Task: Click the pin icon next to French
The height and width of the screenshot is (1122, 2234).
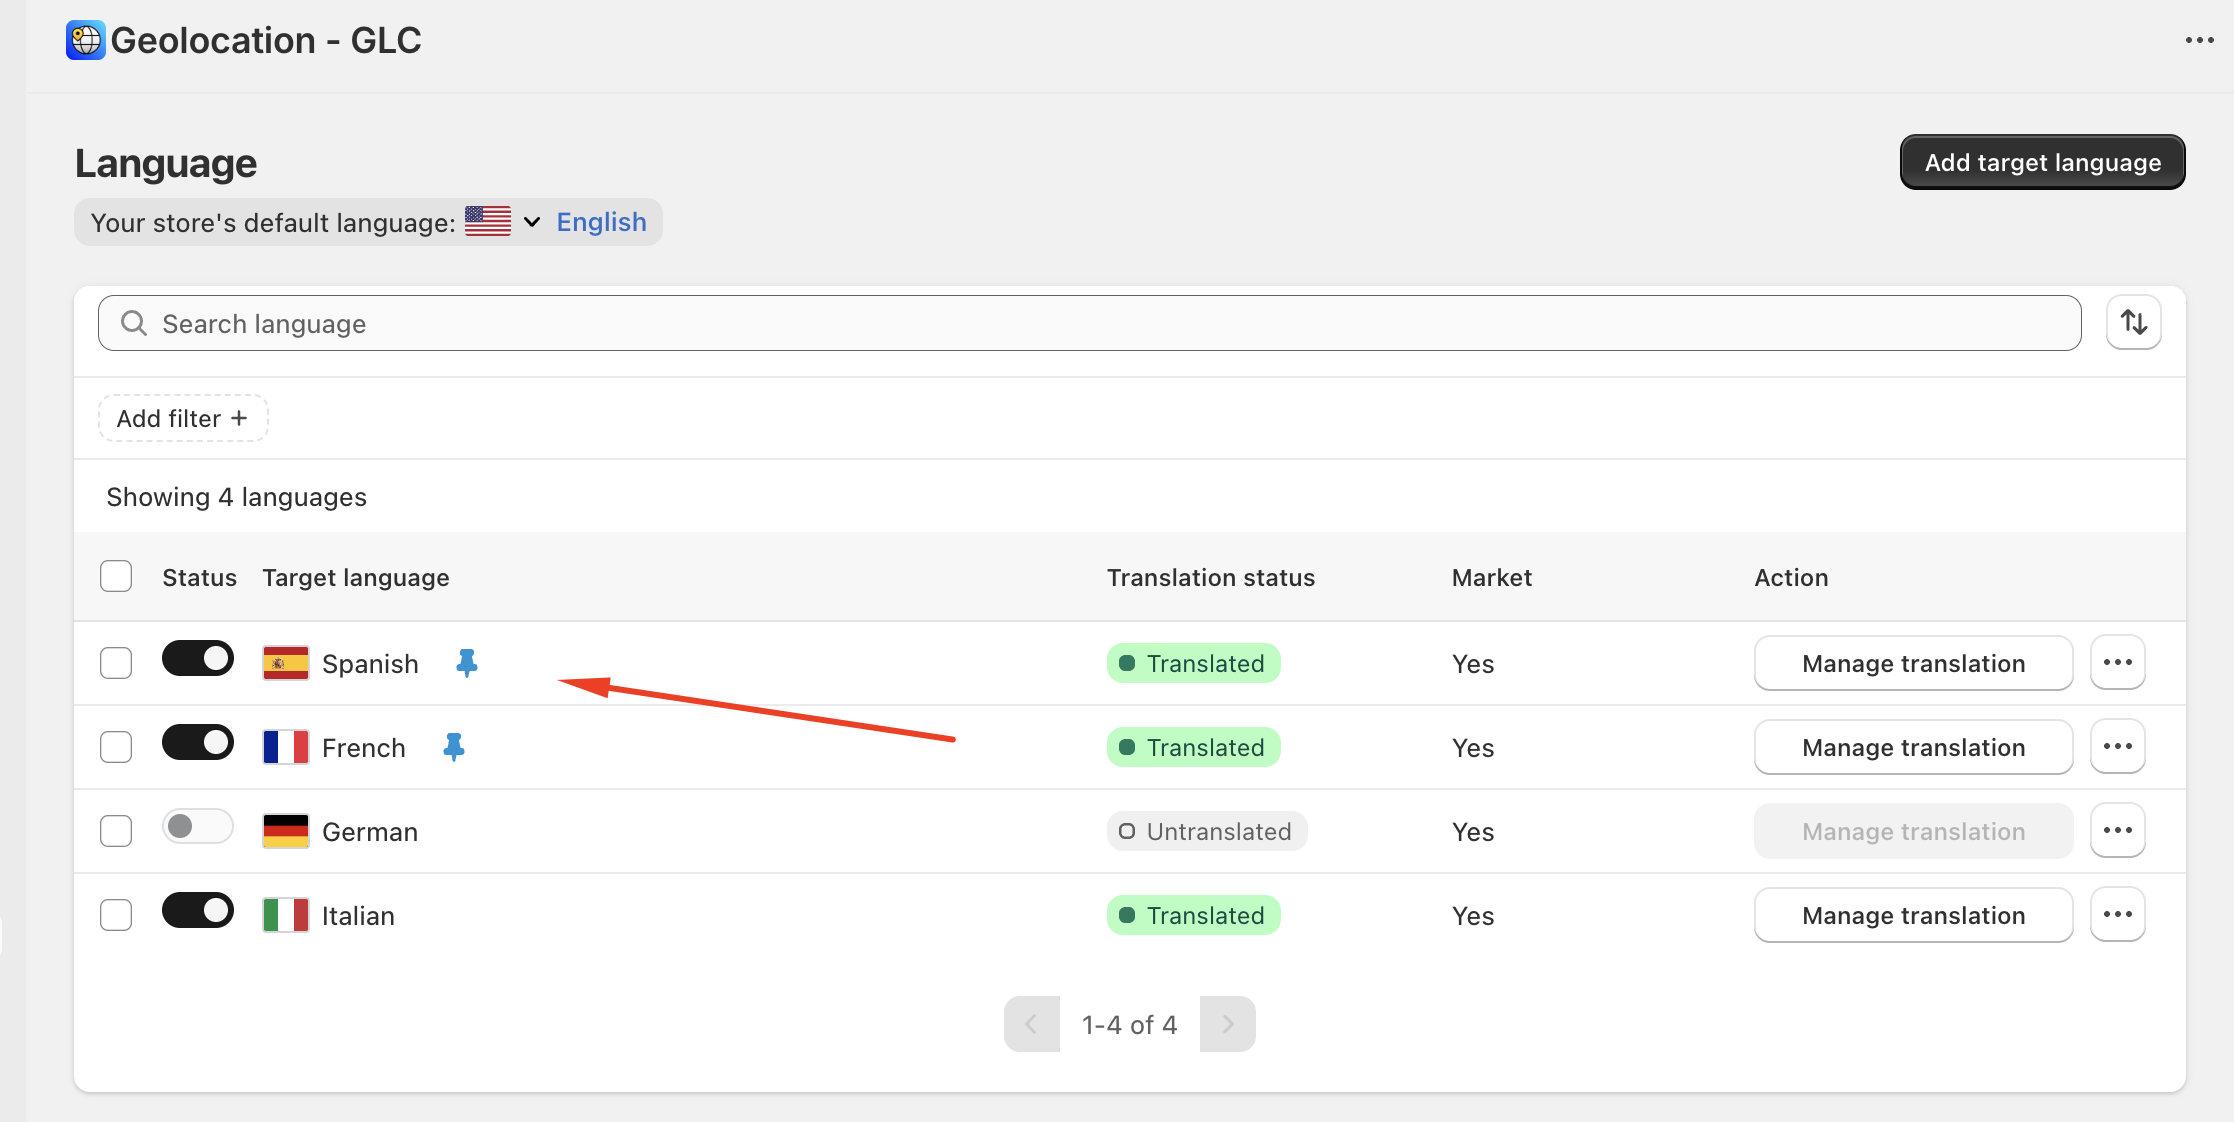Action: pyautogui.click(x=453, y=747)
